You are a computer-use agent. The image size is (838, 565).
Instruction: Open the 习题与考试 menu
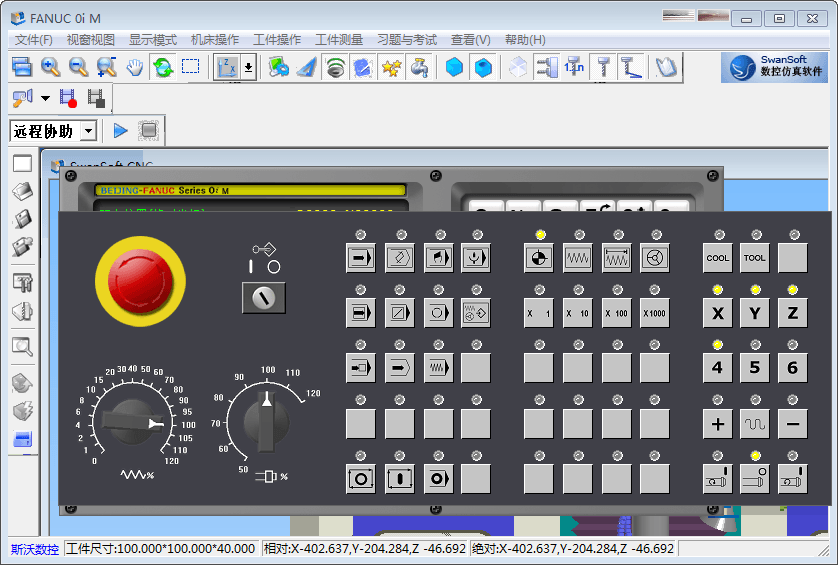tap(407, 40)
